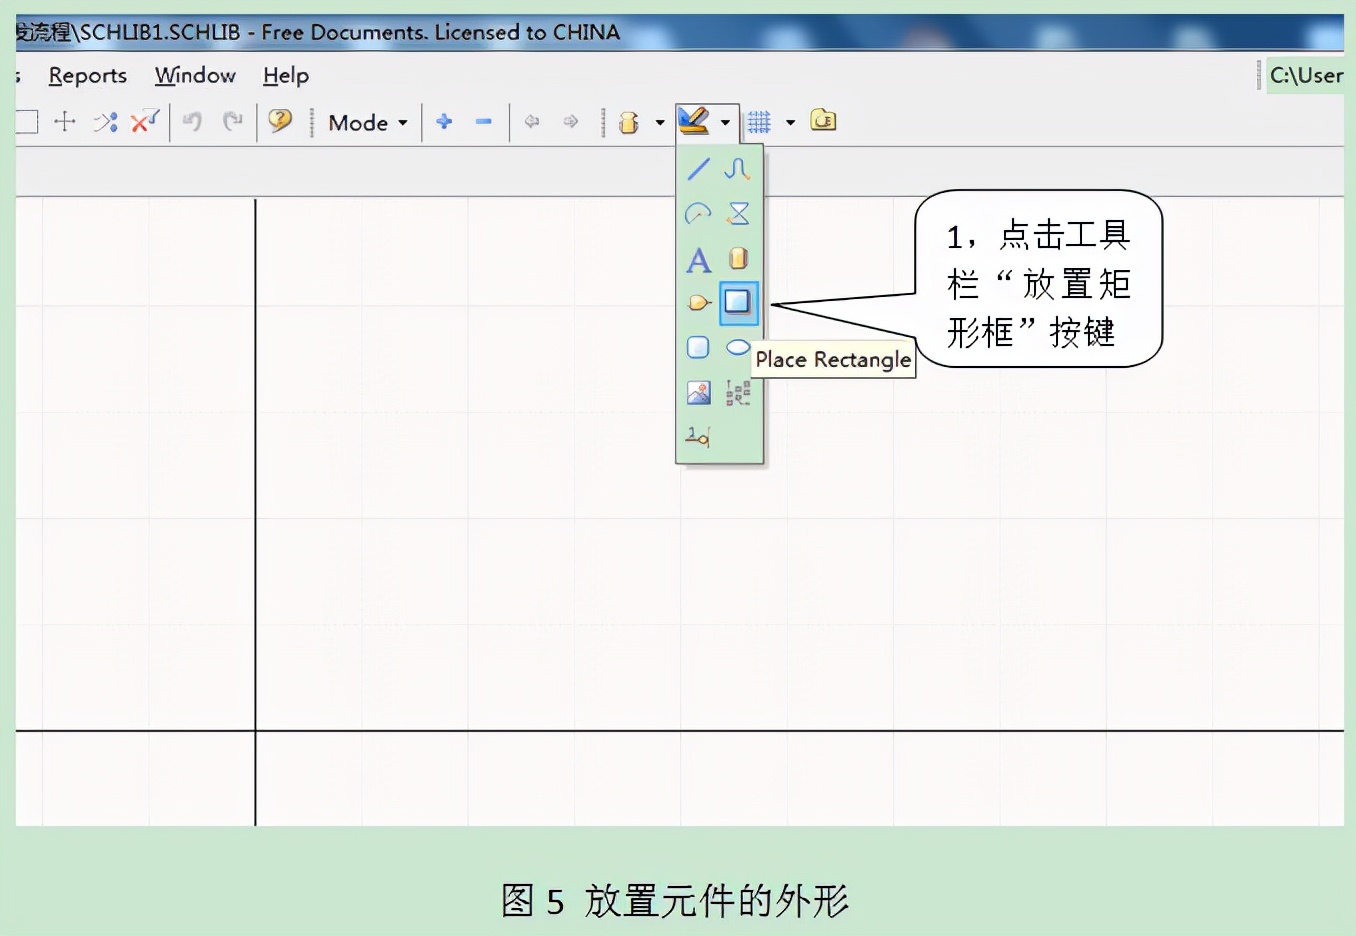Select the Place Graphic image tool
The height and width of the screenshot is (936, 1356).
point(697,392)
